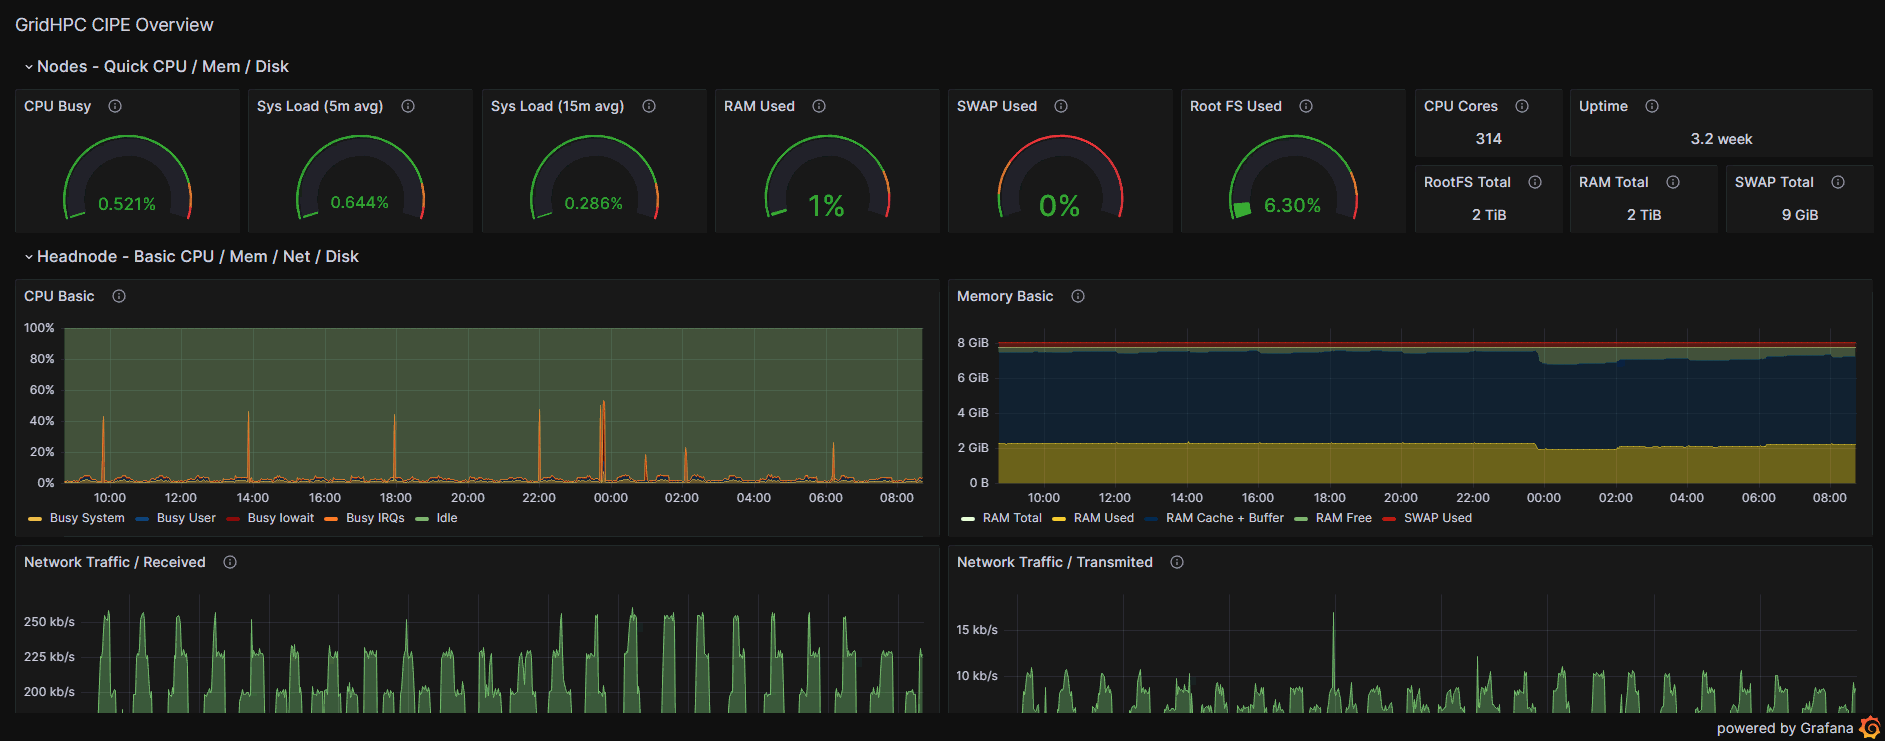Open the Uptime panel title menu
The width and height of the screenshot is (1885, 741).
coord(1603,106)
